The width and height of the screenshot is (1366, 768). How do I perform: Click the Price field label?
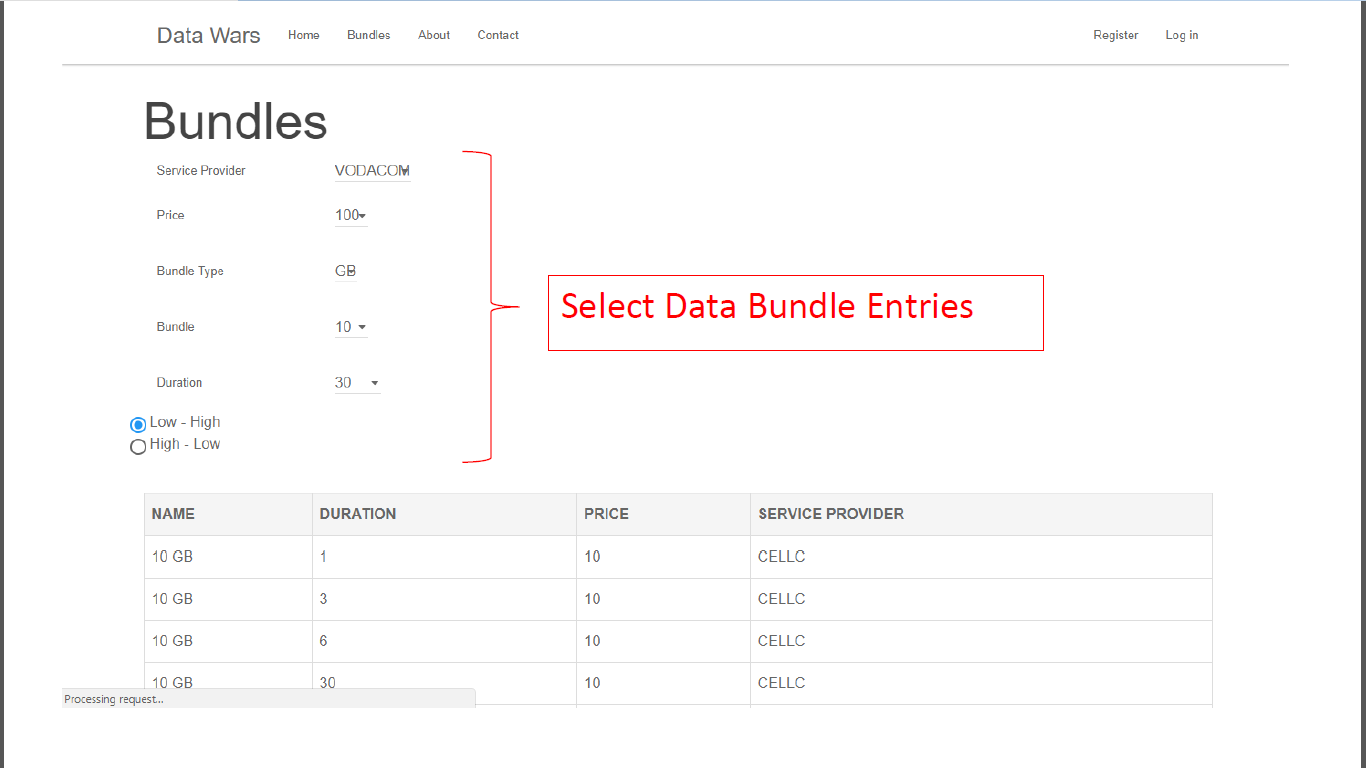coord(171,215)
